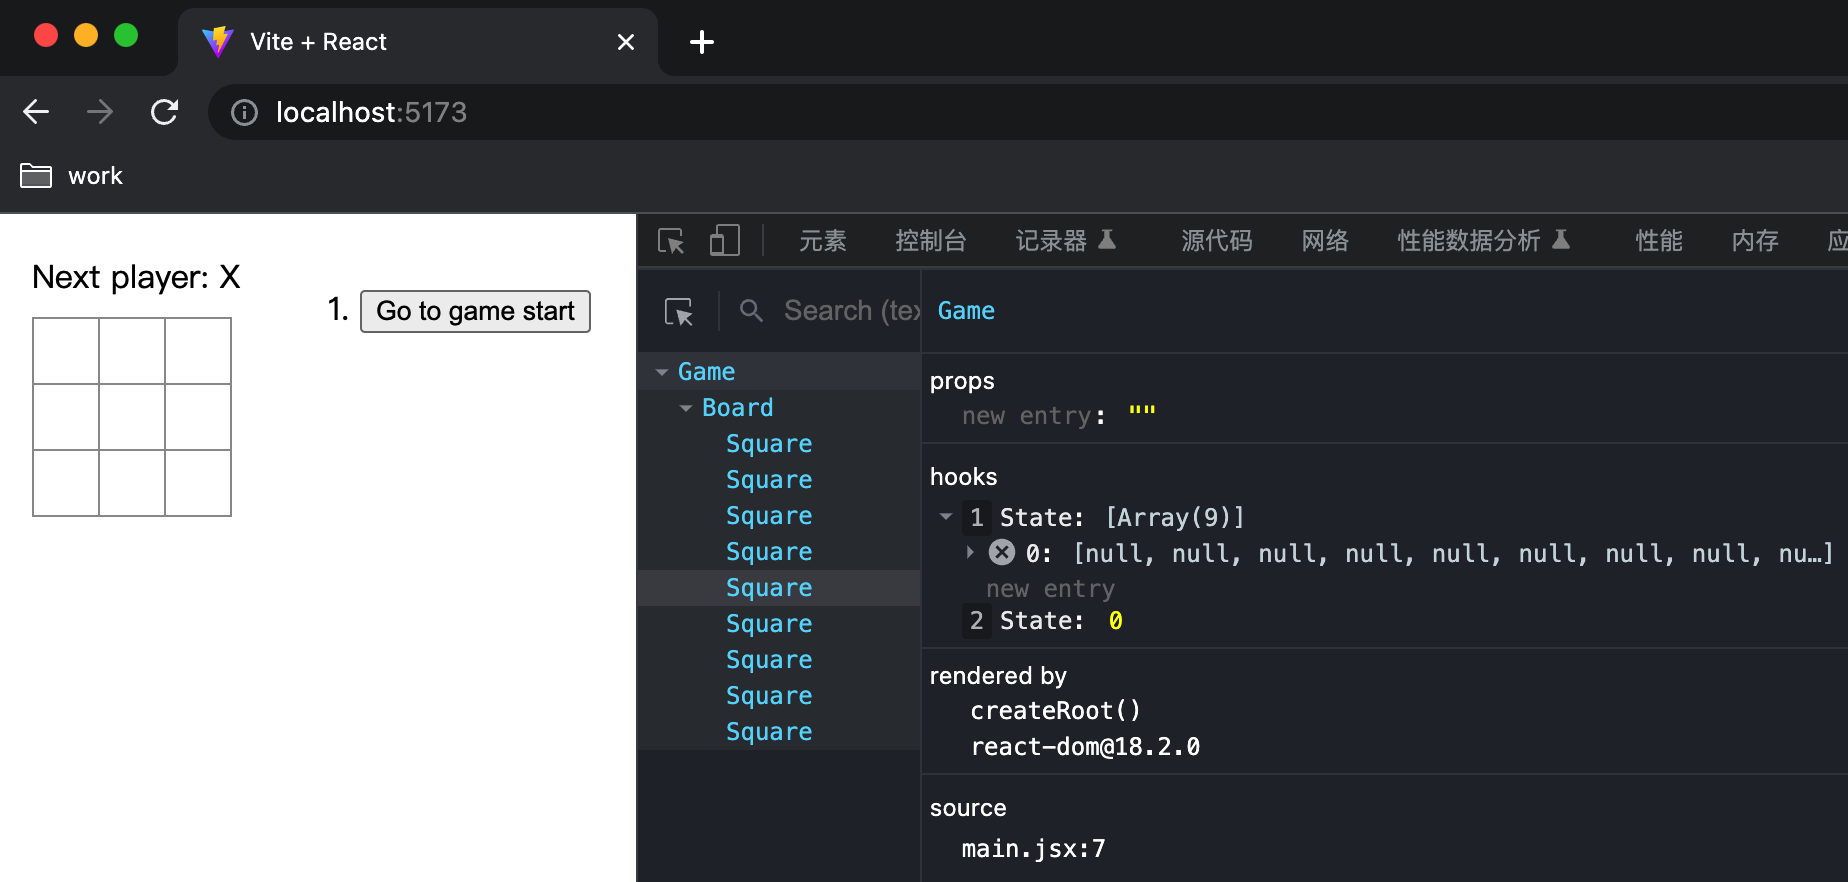
Task: Click the error X icon on state entry 0
Action: tap(1002, 552)
